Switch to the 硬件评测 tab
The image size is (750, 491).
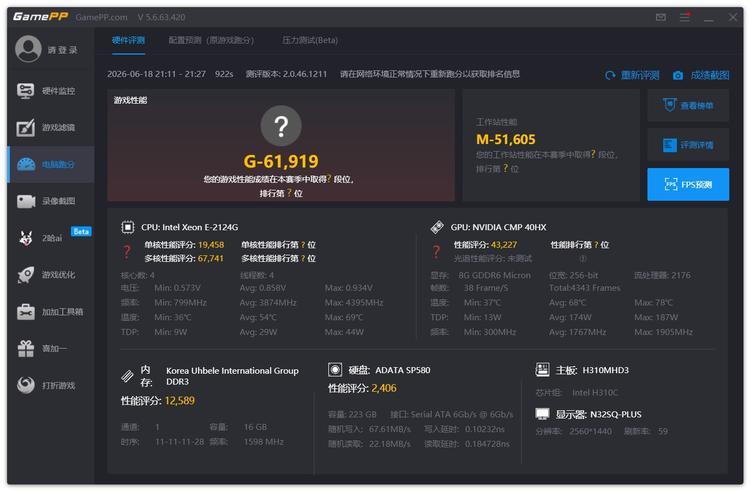coord(128,40)
